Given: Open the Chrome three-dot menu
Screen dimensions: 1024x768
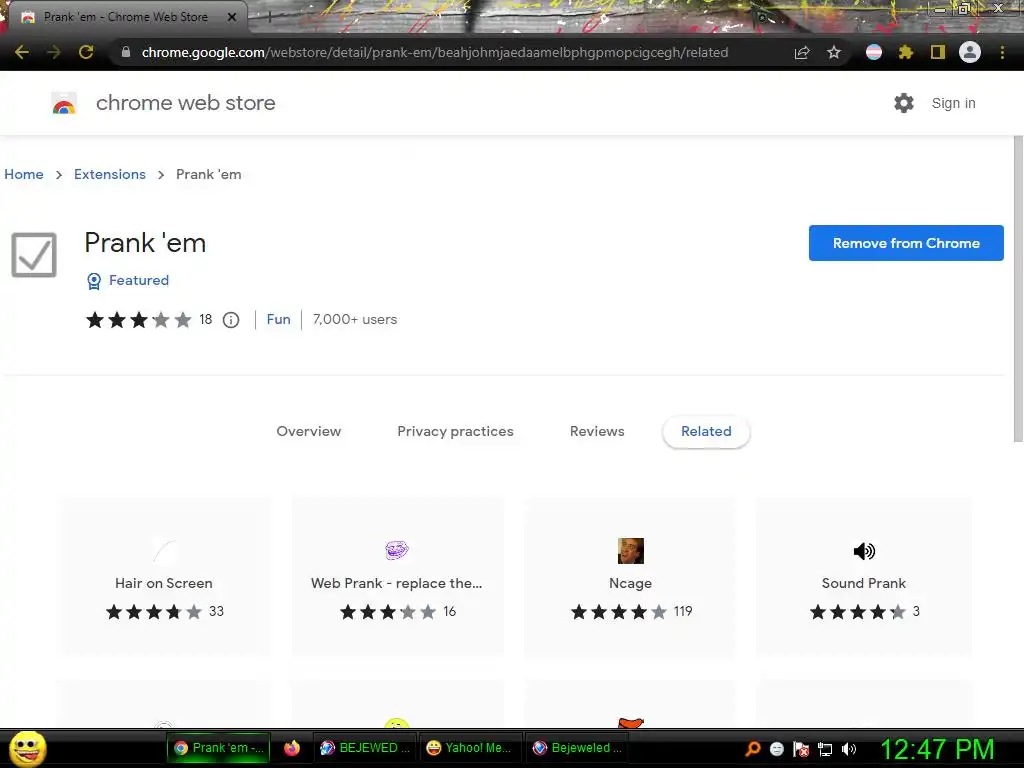Looking at the screenshot, I should pyautogui.click(x=1002, y=52).
